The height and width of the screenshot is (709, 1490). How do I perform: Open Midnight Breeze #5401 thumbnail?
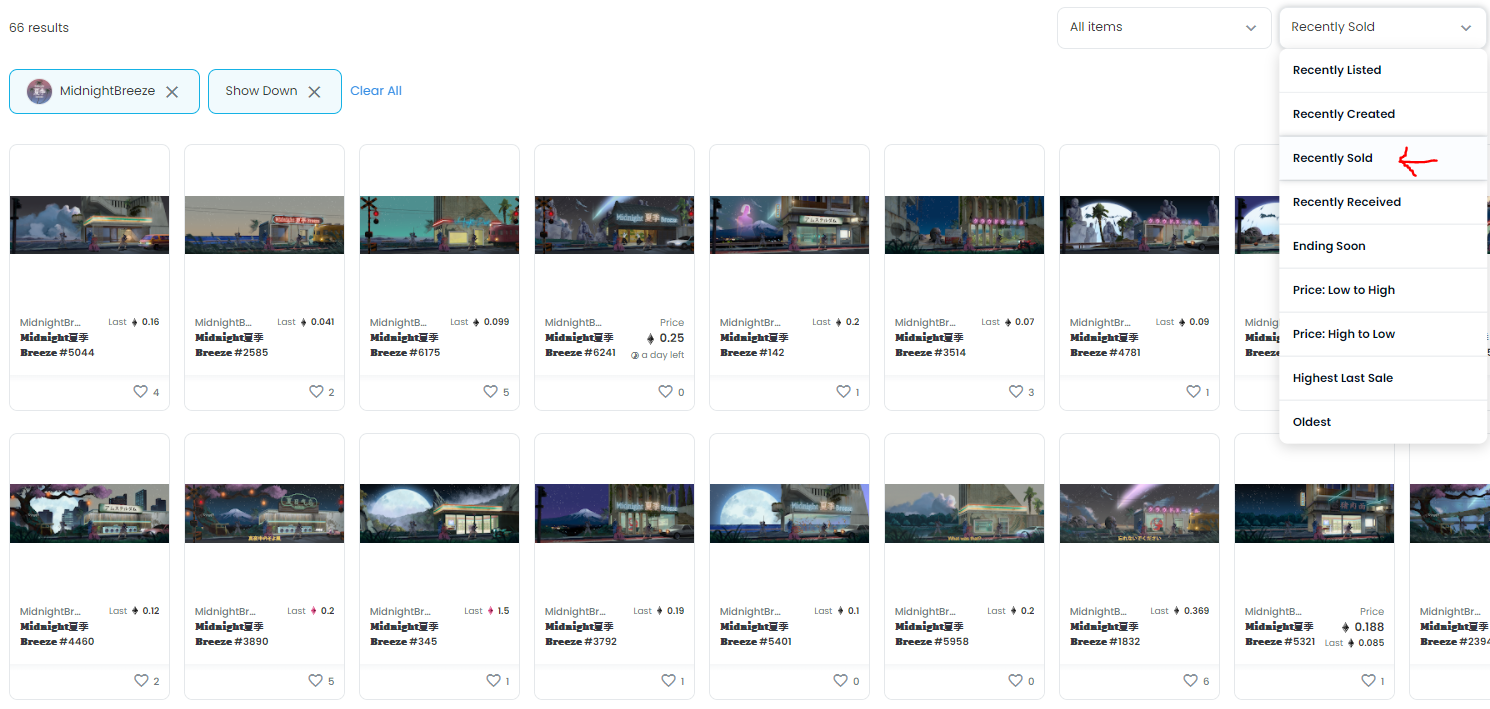pos(789,514)
